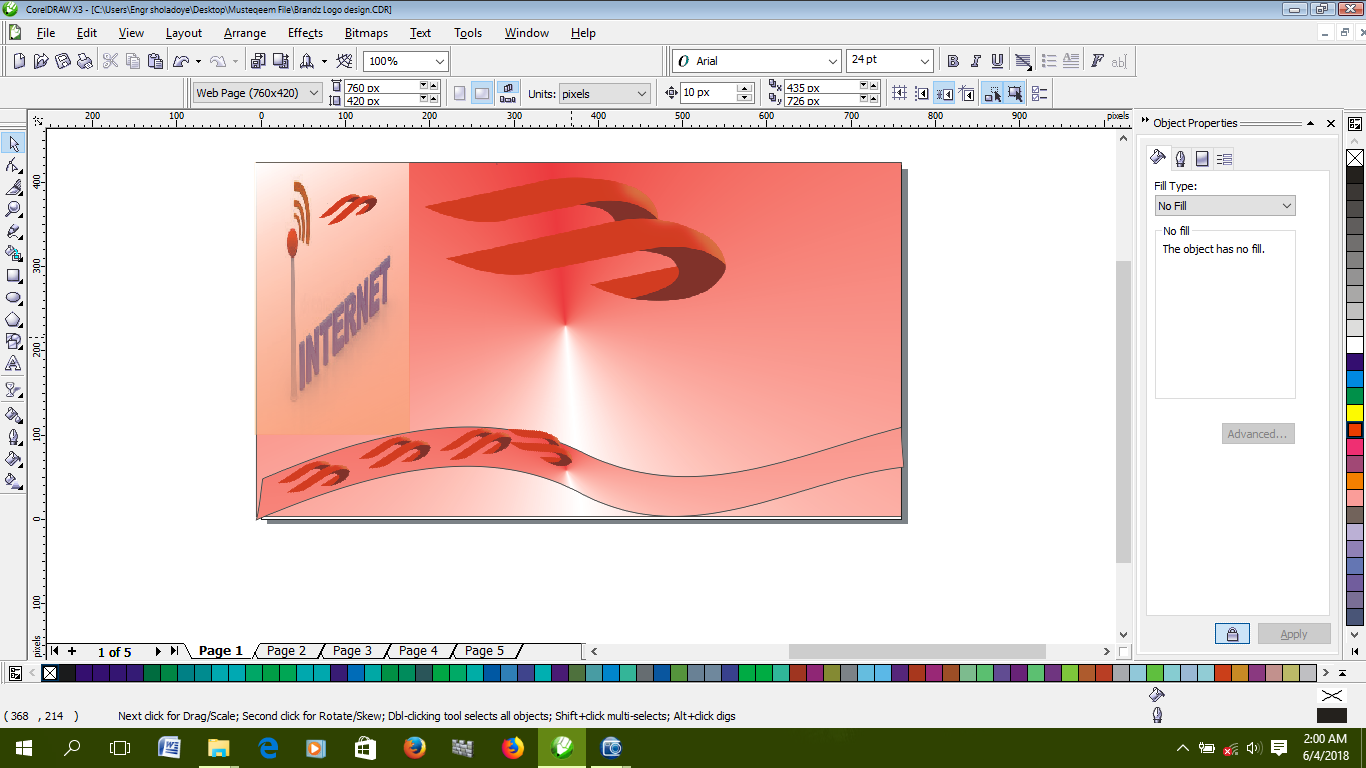This screenshot has width=1366, height=768.
Task: Toggle italic text formatting
Action: [975, 60]
